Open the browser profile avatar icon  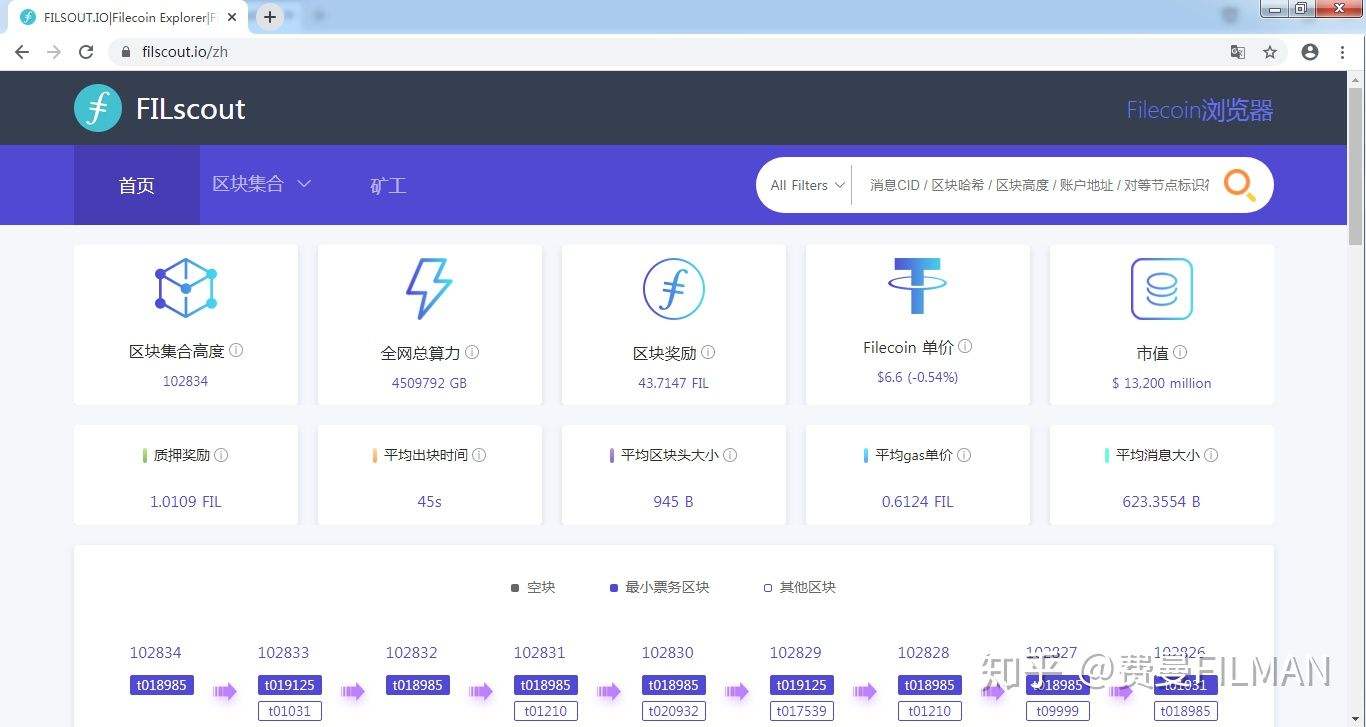1310,52
